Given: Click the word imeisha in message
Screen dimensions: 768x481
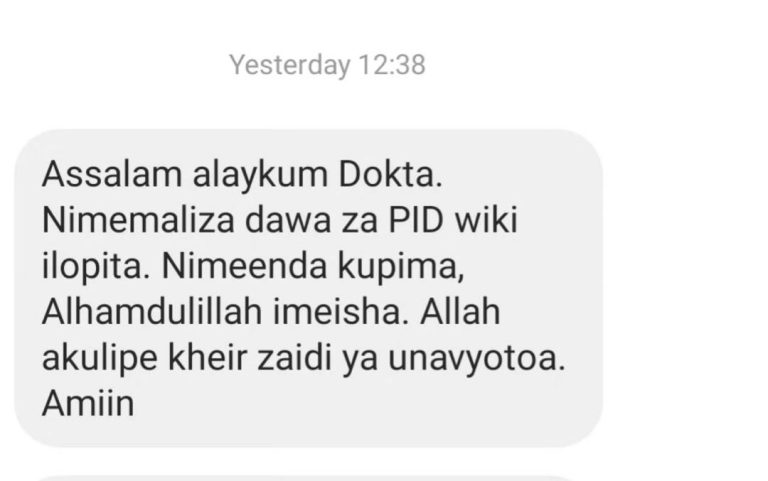Looking at the screenshot, I should 340,312.
